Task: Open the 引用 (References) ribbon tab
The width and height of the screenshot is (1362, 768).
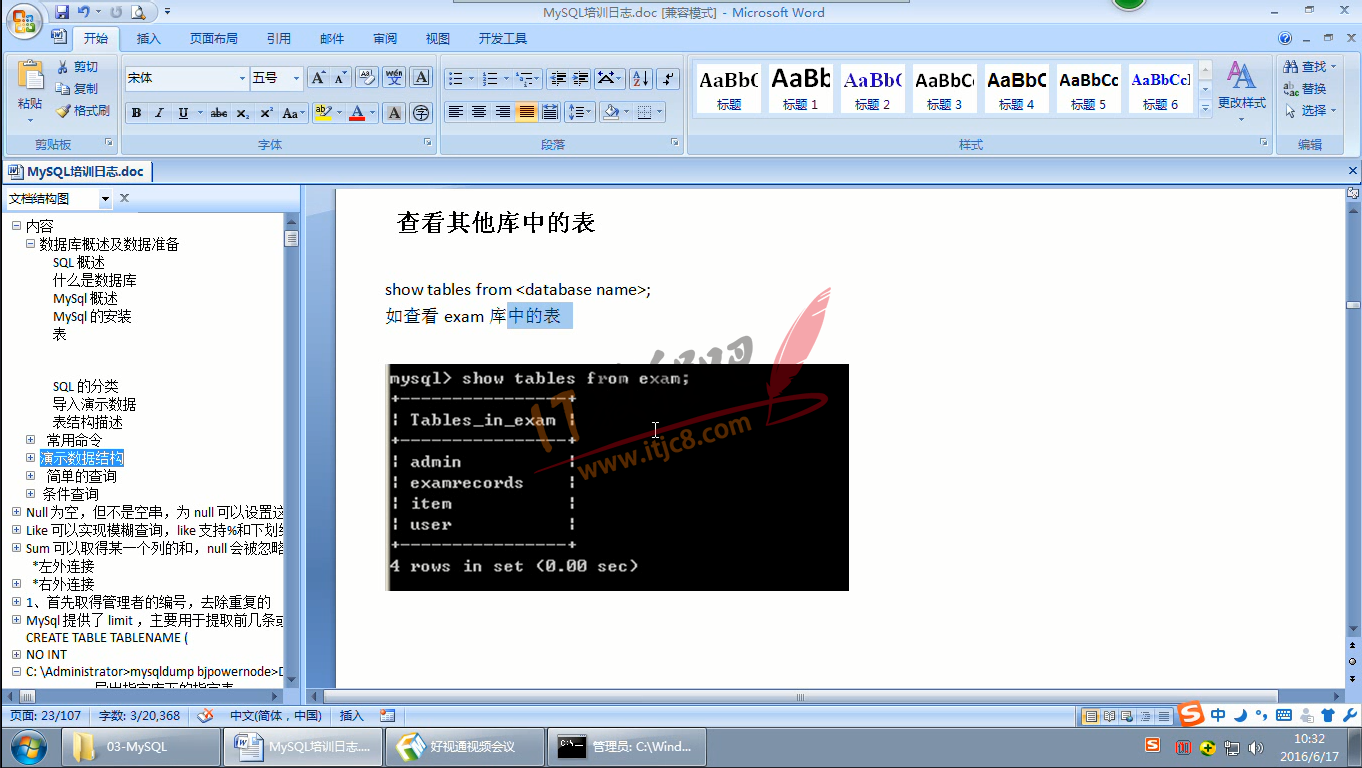Action: (279, 39)
